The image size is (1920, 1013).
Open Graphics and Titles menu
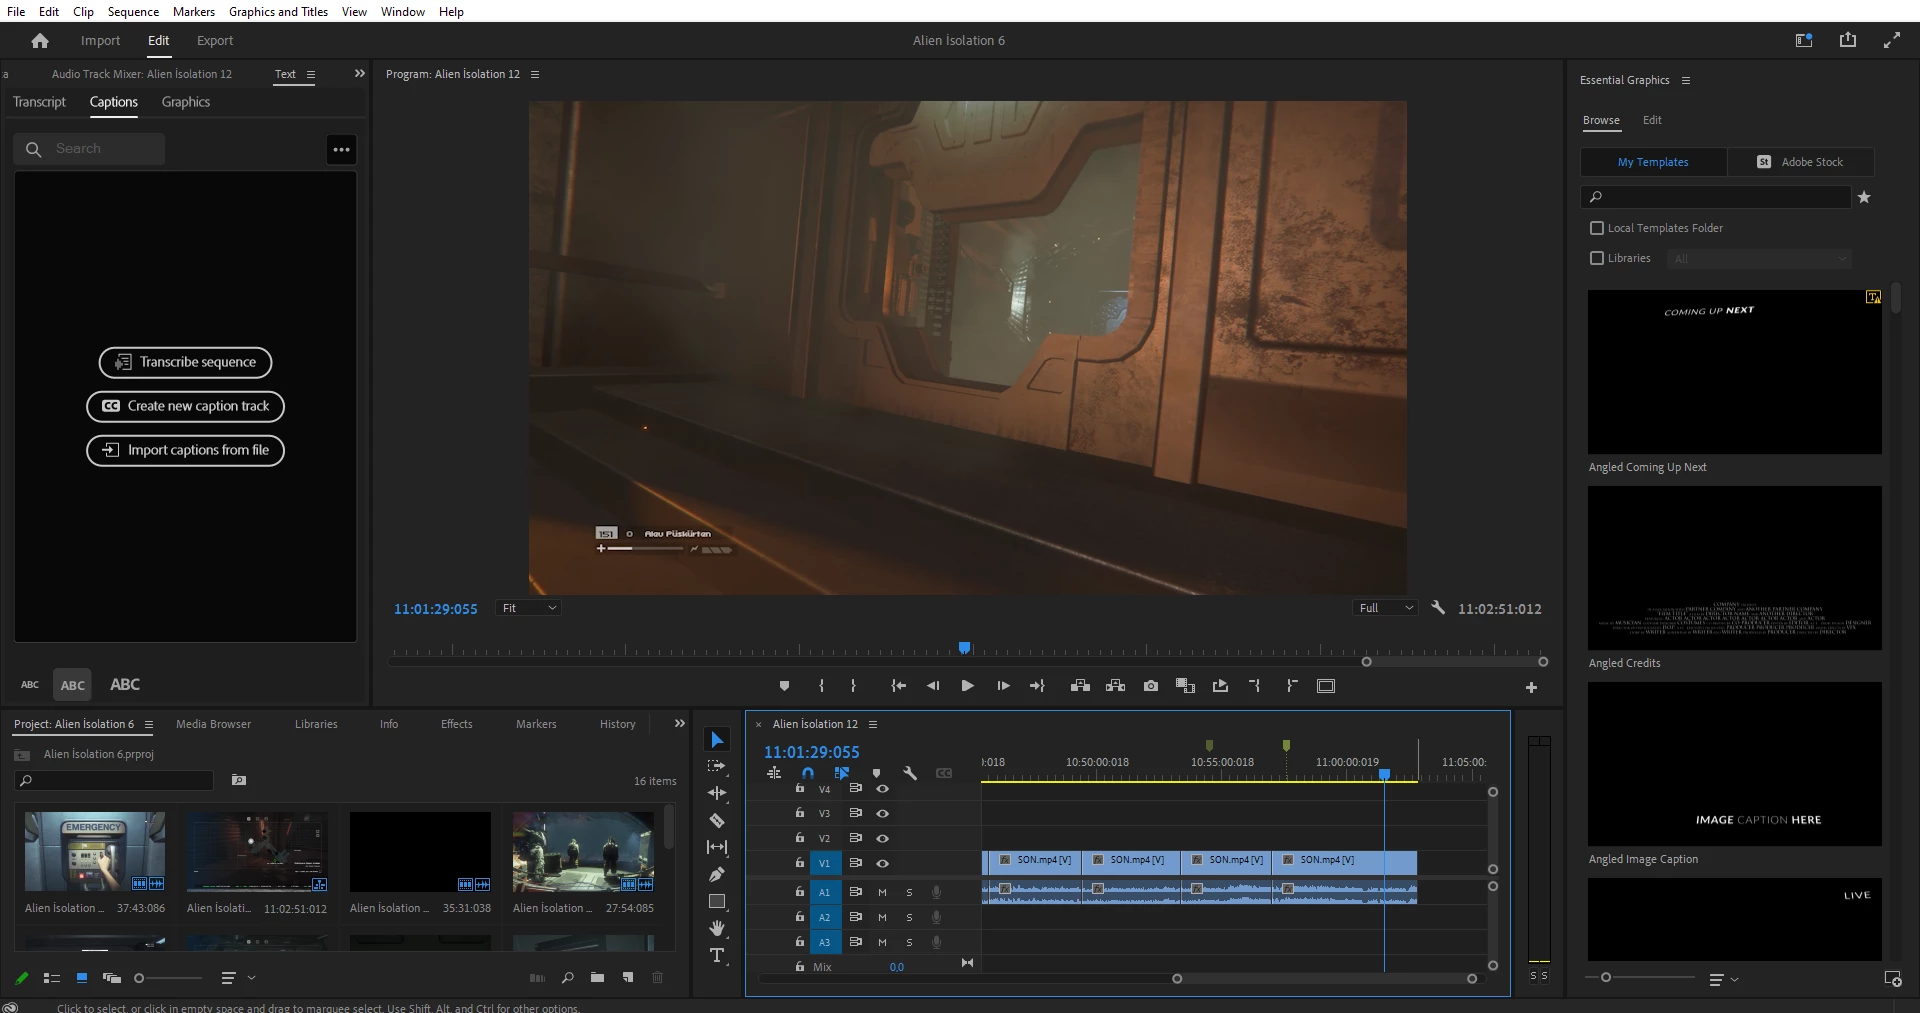click(278, 11)
